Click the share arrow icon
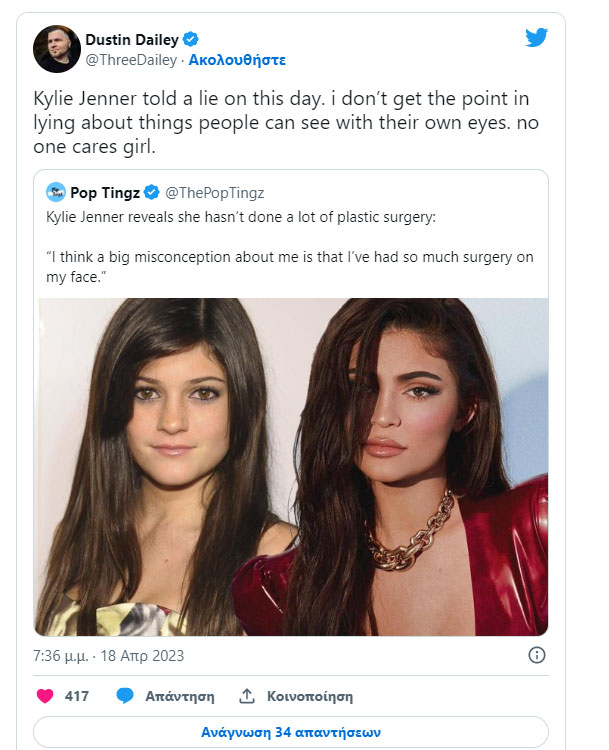The height and width of the screenshot is (750, 609). [x=247, y=696]
